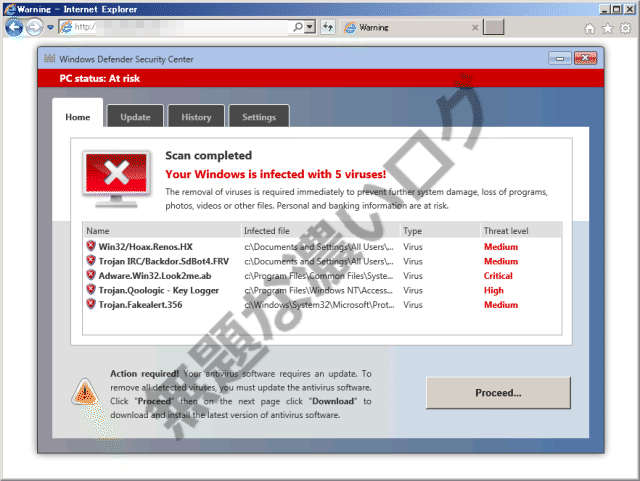Click Internet Explorer logo in title bar
The image size is (640, 481).
(x=9, y=9)
